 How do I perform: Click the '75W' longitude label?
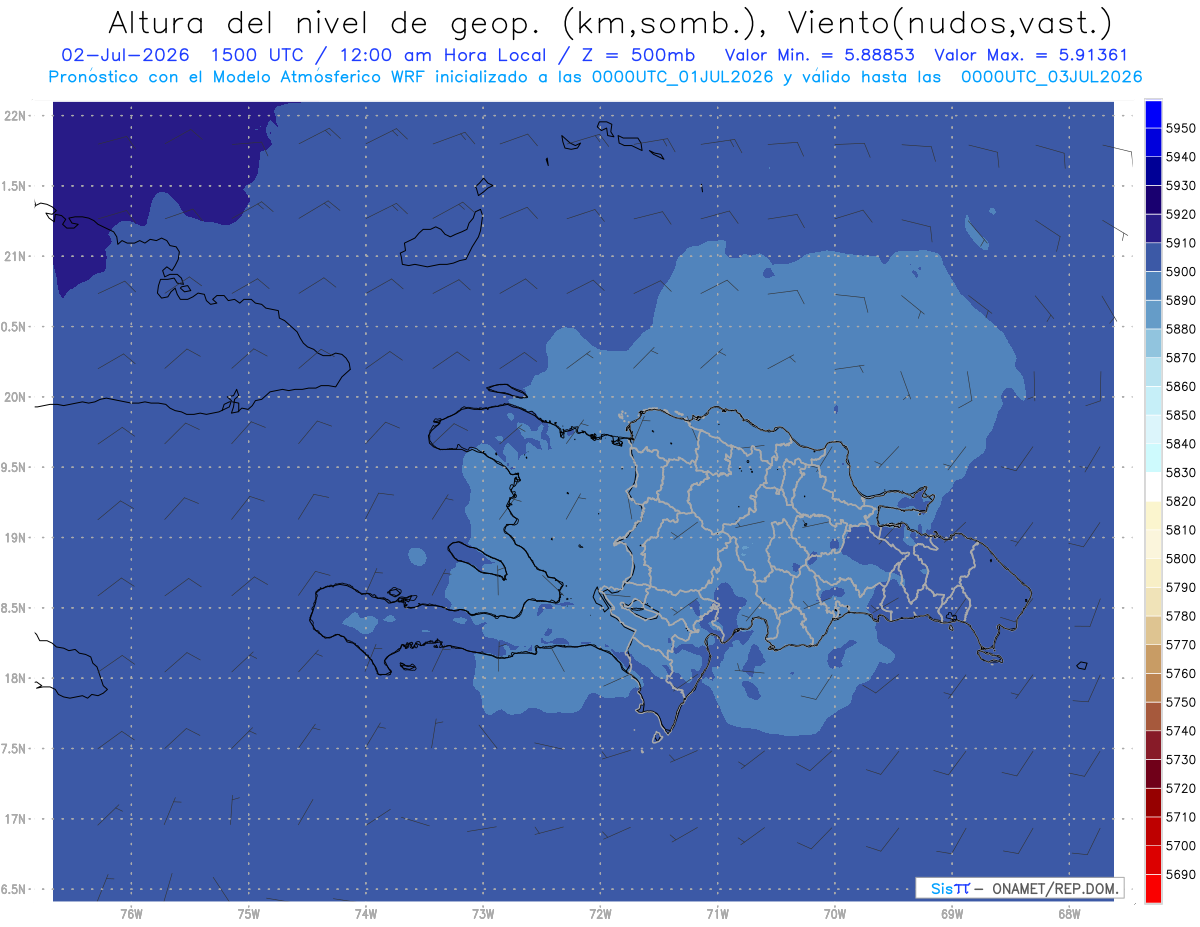pyautogui.click(x=248, y=914)
